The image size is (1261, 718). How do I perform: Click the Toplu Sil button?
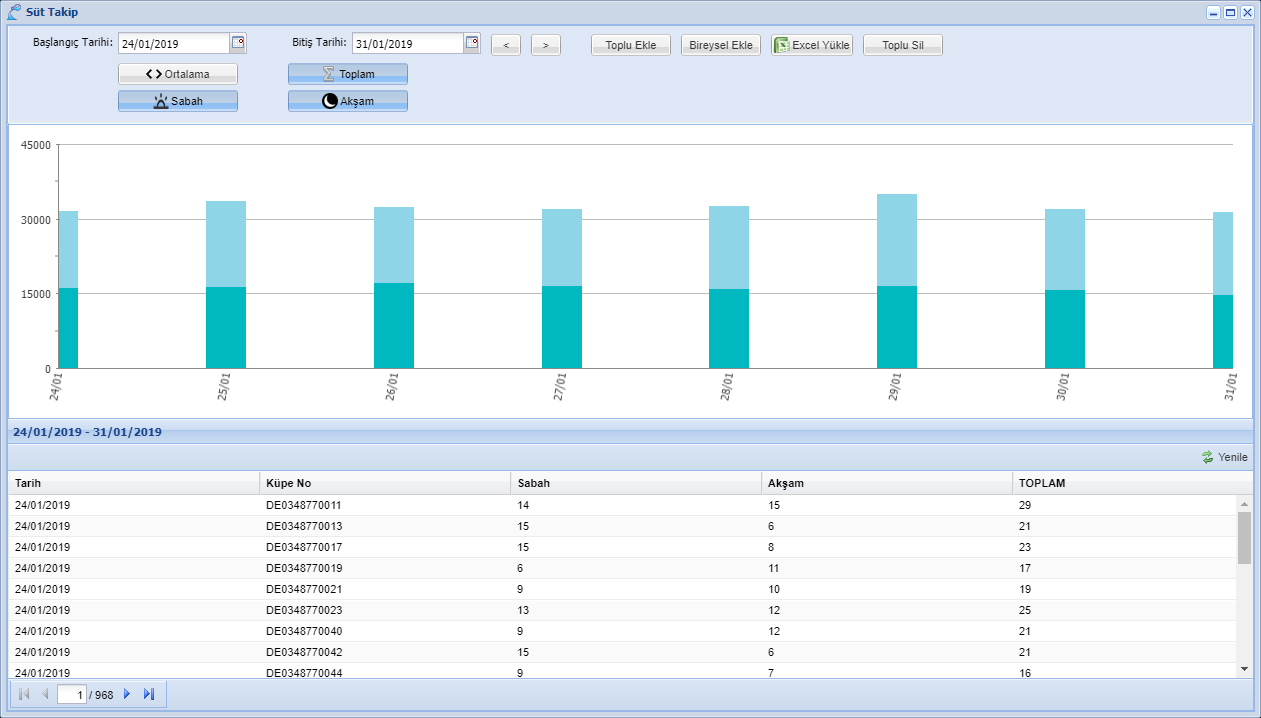click(x=903, y=45)
